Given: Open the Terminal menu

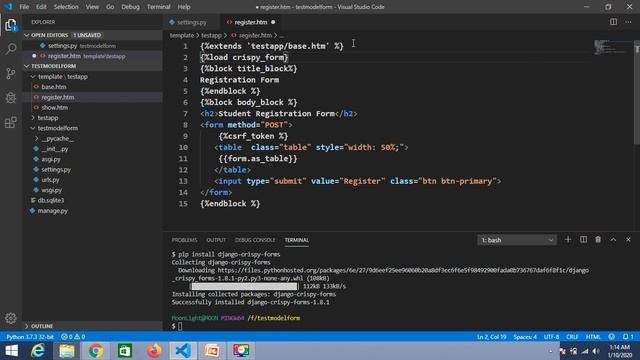Looking at the screenshot, I should [x=158, y=7].
